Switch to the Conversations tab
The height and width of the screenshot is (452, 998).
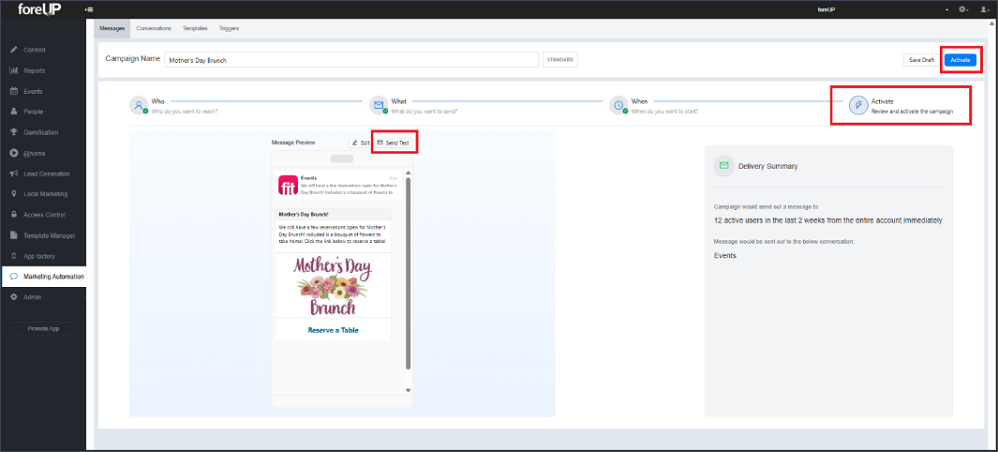[153, 29]
